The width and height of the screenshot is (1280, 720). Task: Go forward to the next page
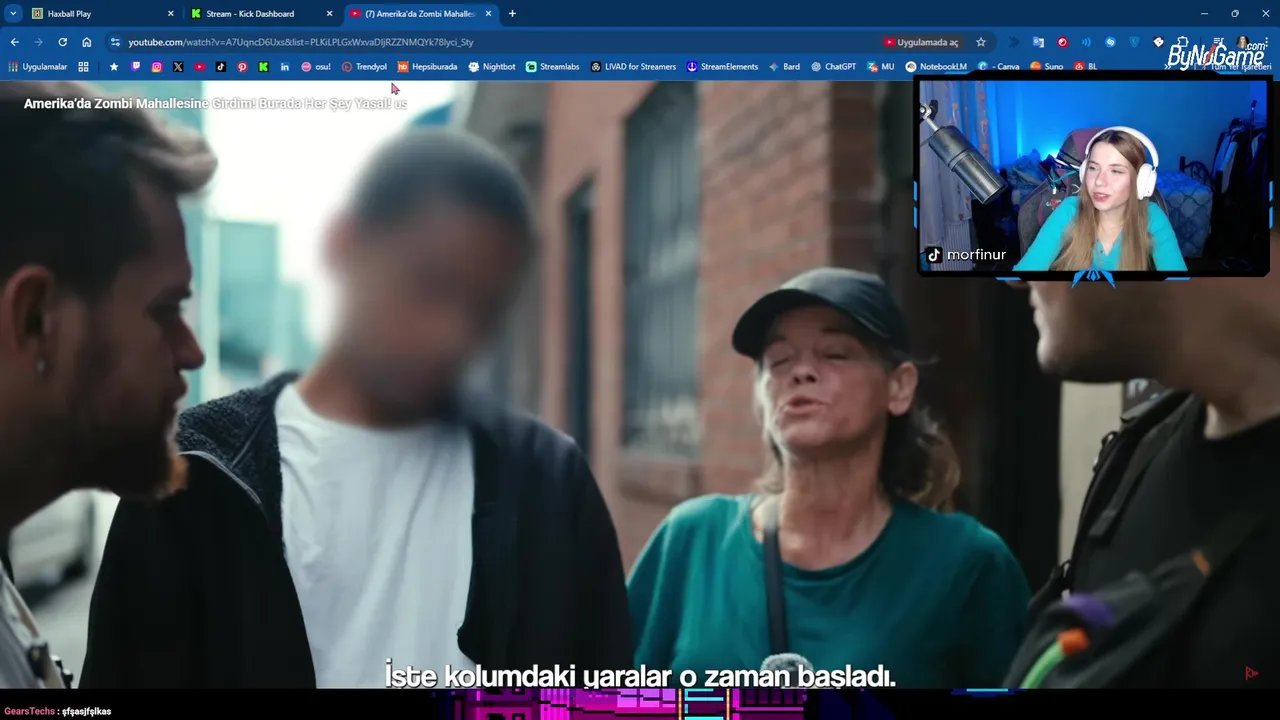coord(38,42)
